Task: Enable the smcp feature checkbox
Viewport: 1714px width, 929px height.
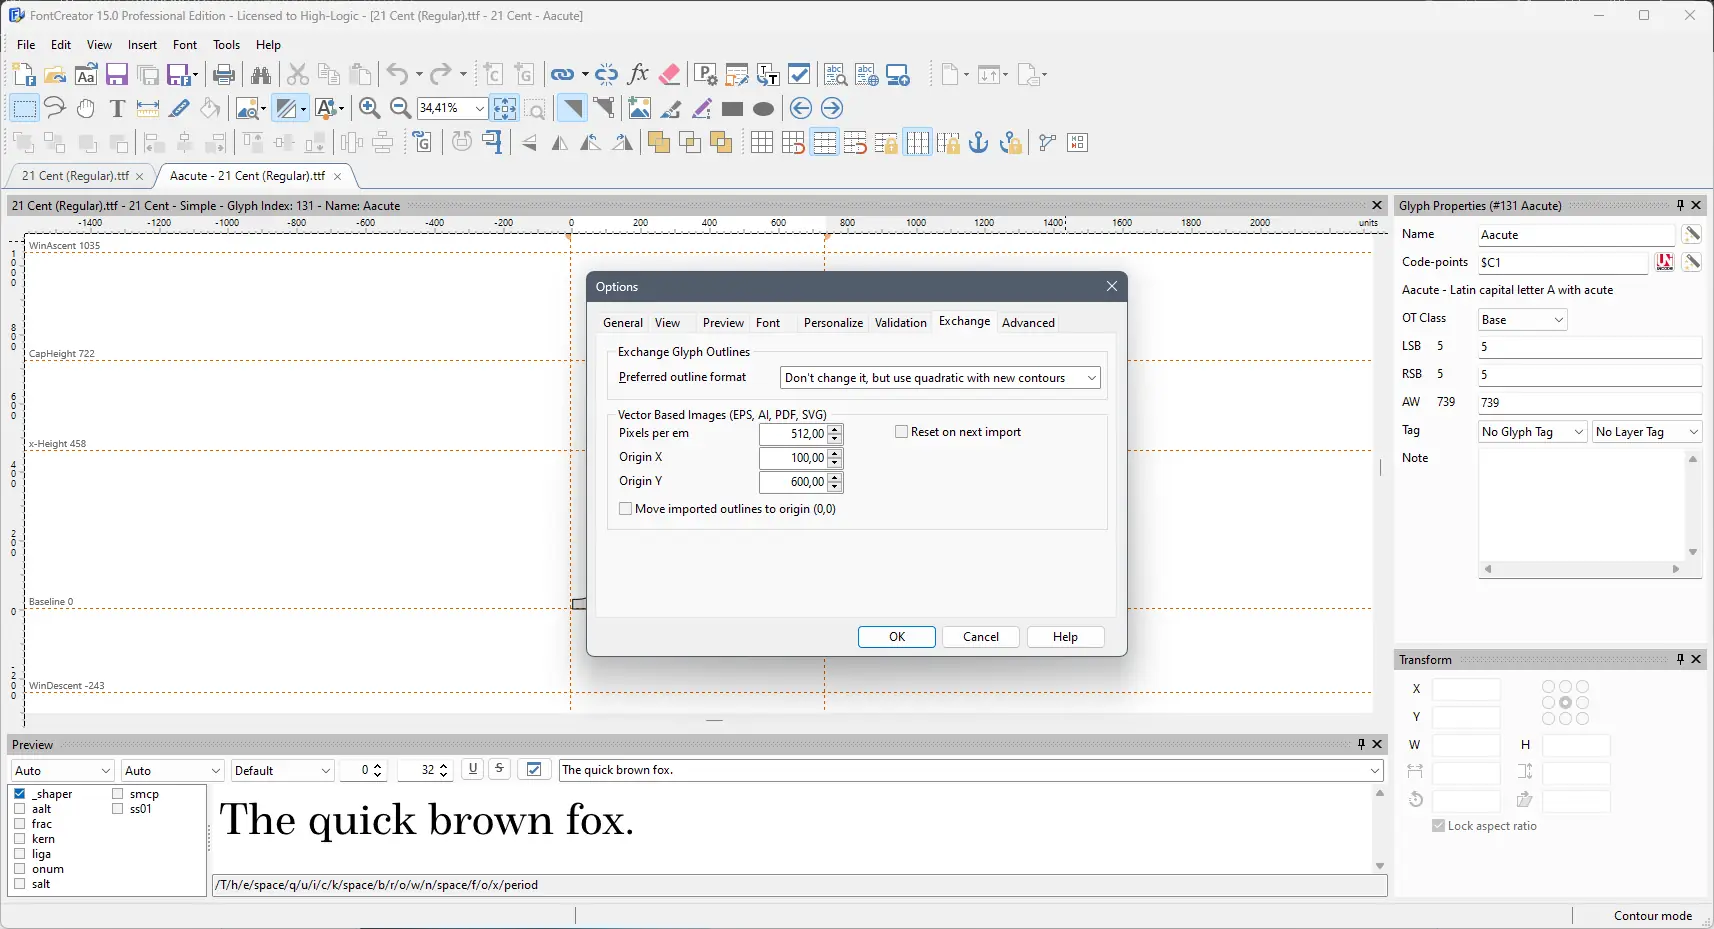Action: pyautogui.click(x=118, y=794)
